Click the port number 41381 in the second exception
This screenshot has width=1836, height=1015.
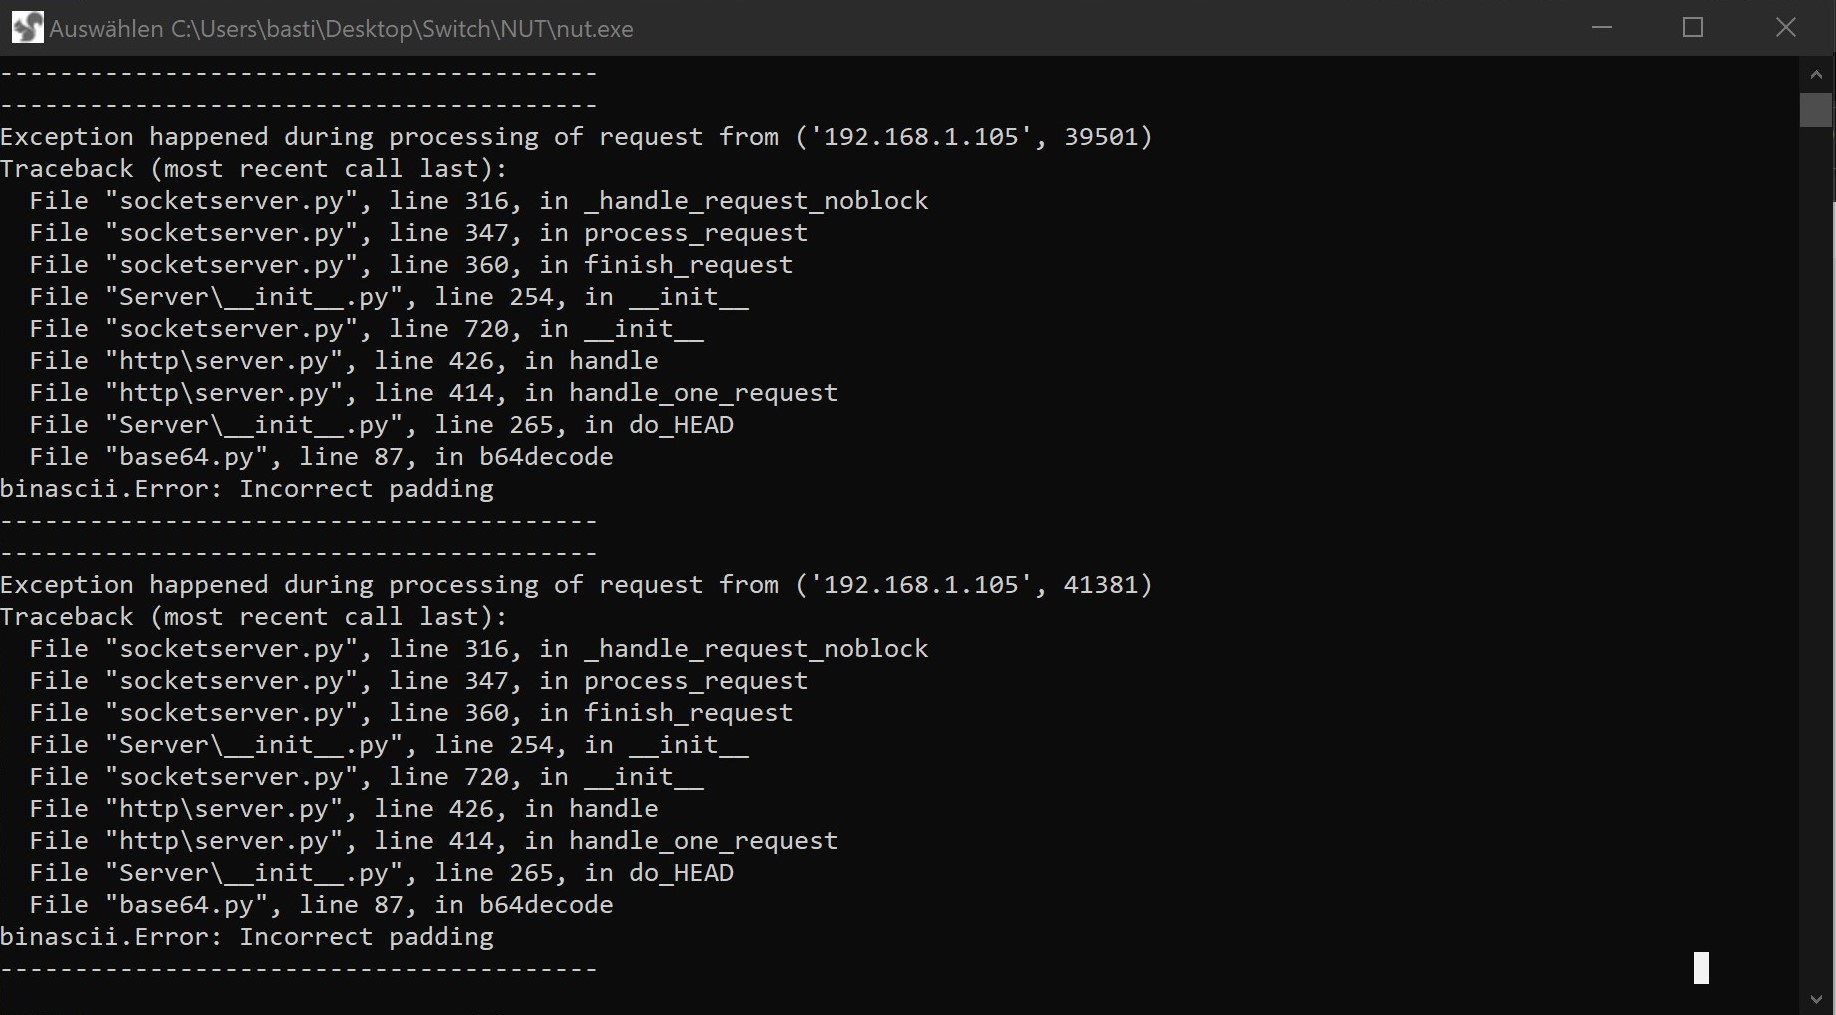coord(1100,585)
